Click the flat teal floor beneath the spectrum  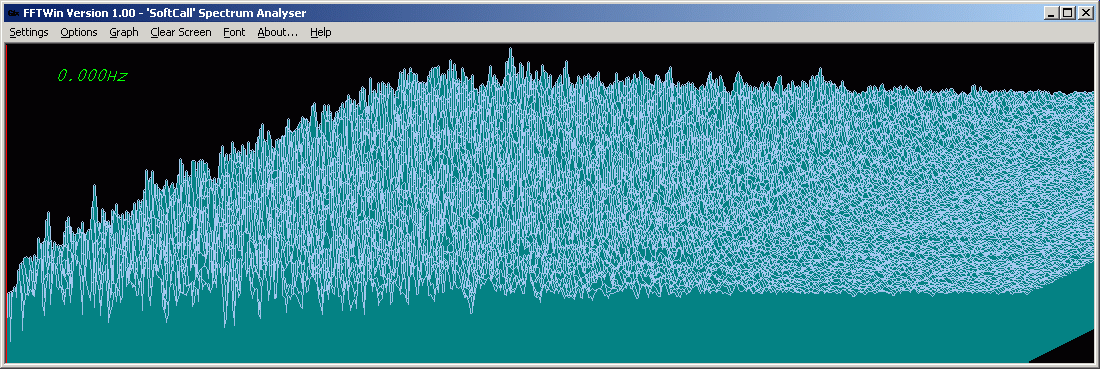pos(491,333)
